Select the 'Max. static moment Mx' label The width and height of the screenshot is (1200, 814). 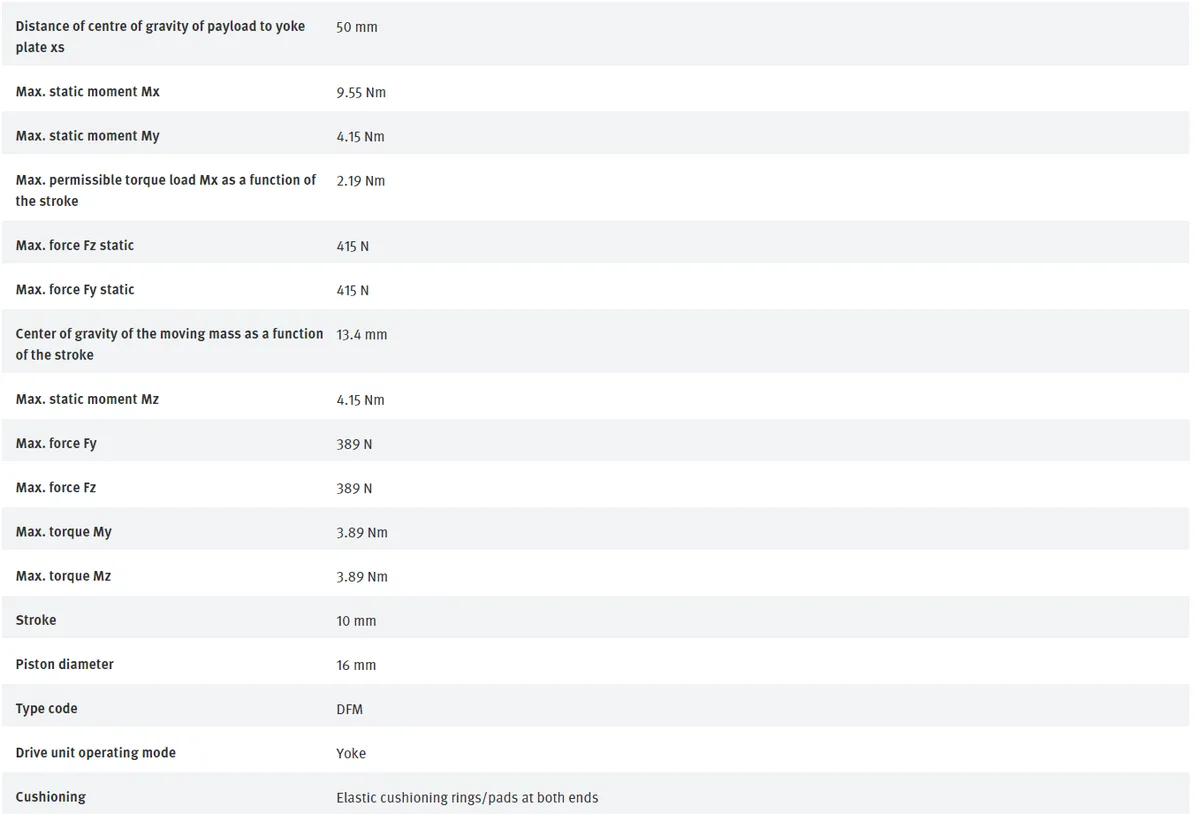pyautogui.click(x=87, y=92)
